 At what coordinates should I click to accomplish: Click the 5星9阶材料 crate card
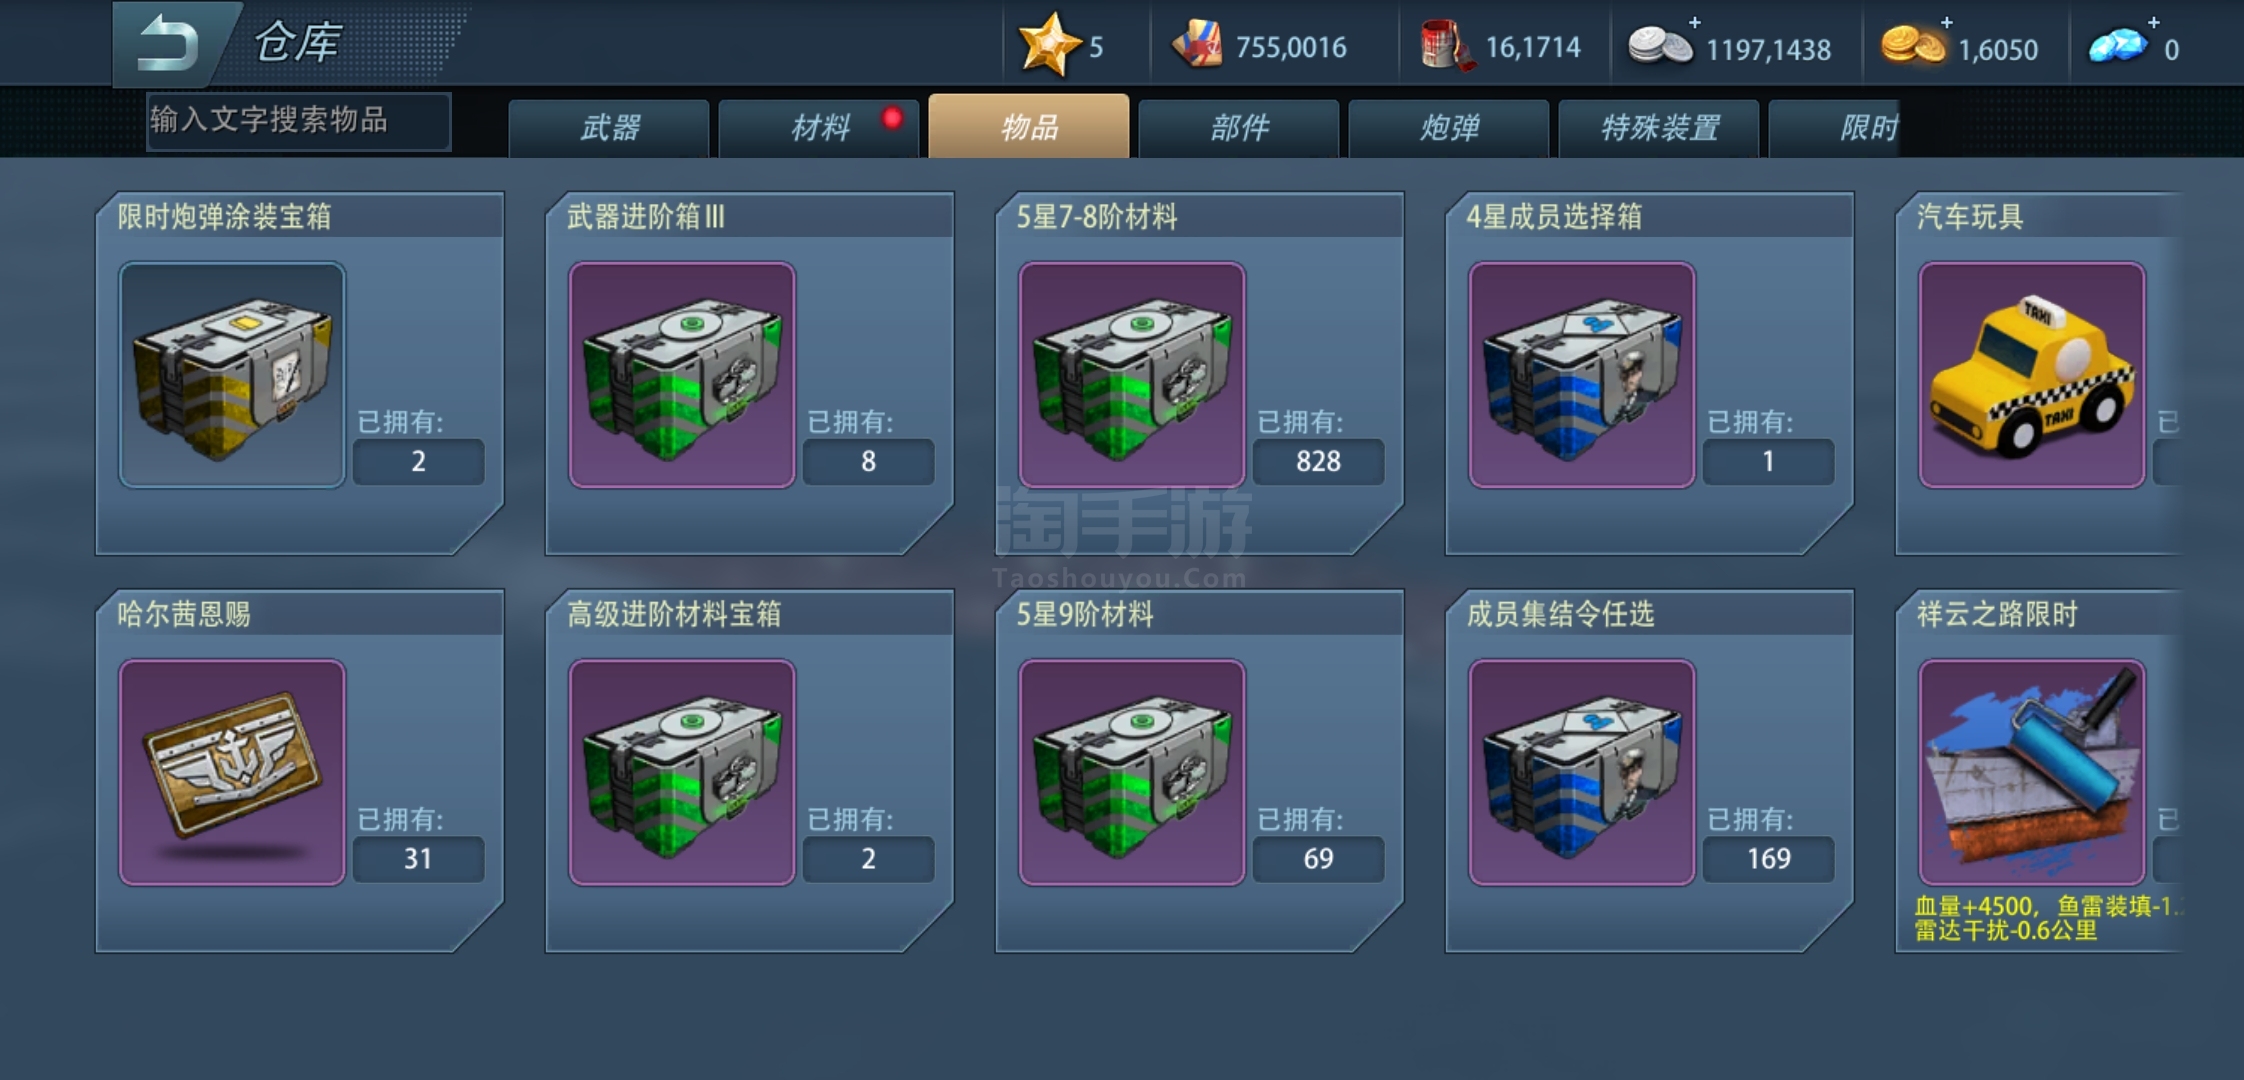click(1200, 770)
